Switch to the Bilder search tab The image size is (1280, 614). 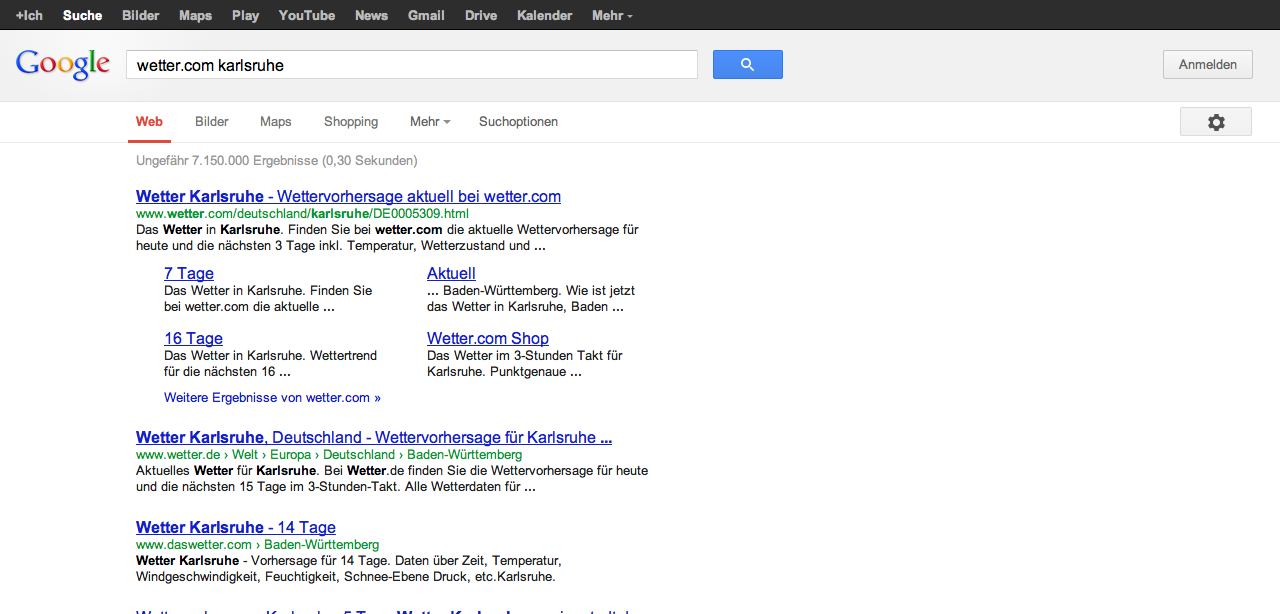[211, 122]
